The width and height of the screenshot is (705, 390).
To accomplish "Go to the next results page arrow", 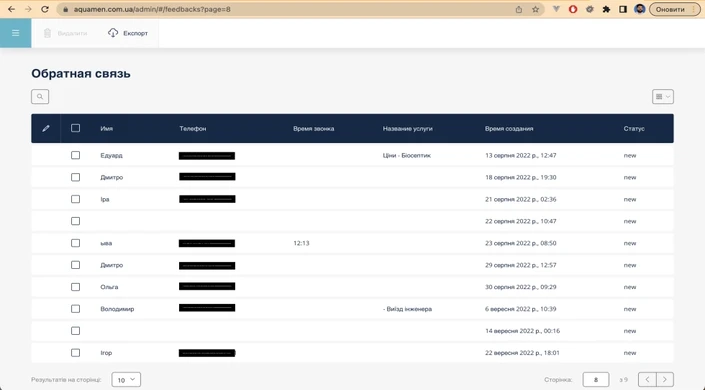I will (x=665, y=380).
